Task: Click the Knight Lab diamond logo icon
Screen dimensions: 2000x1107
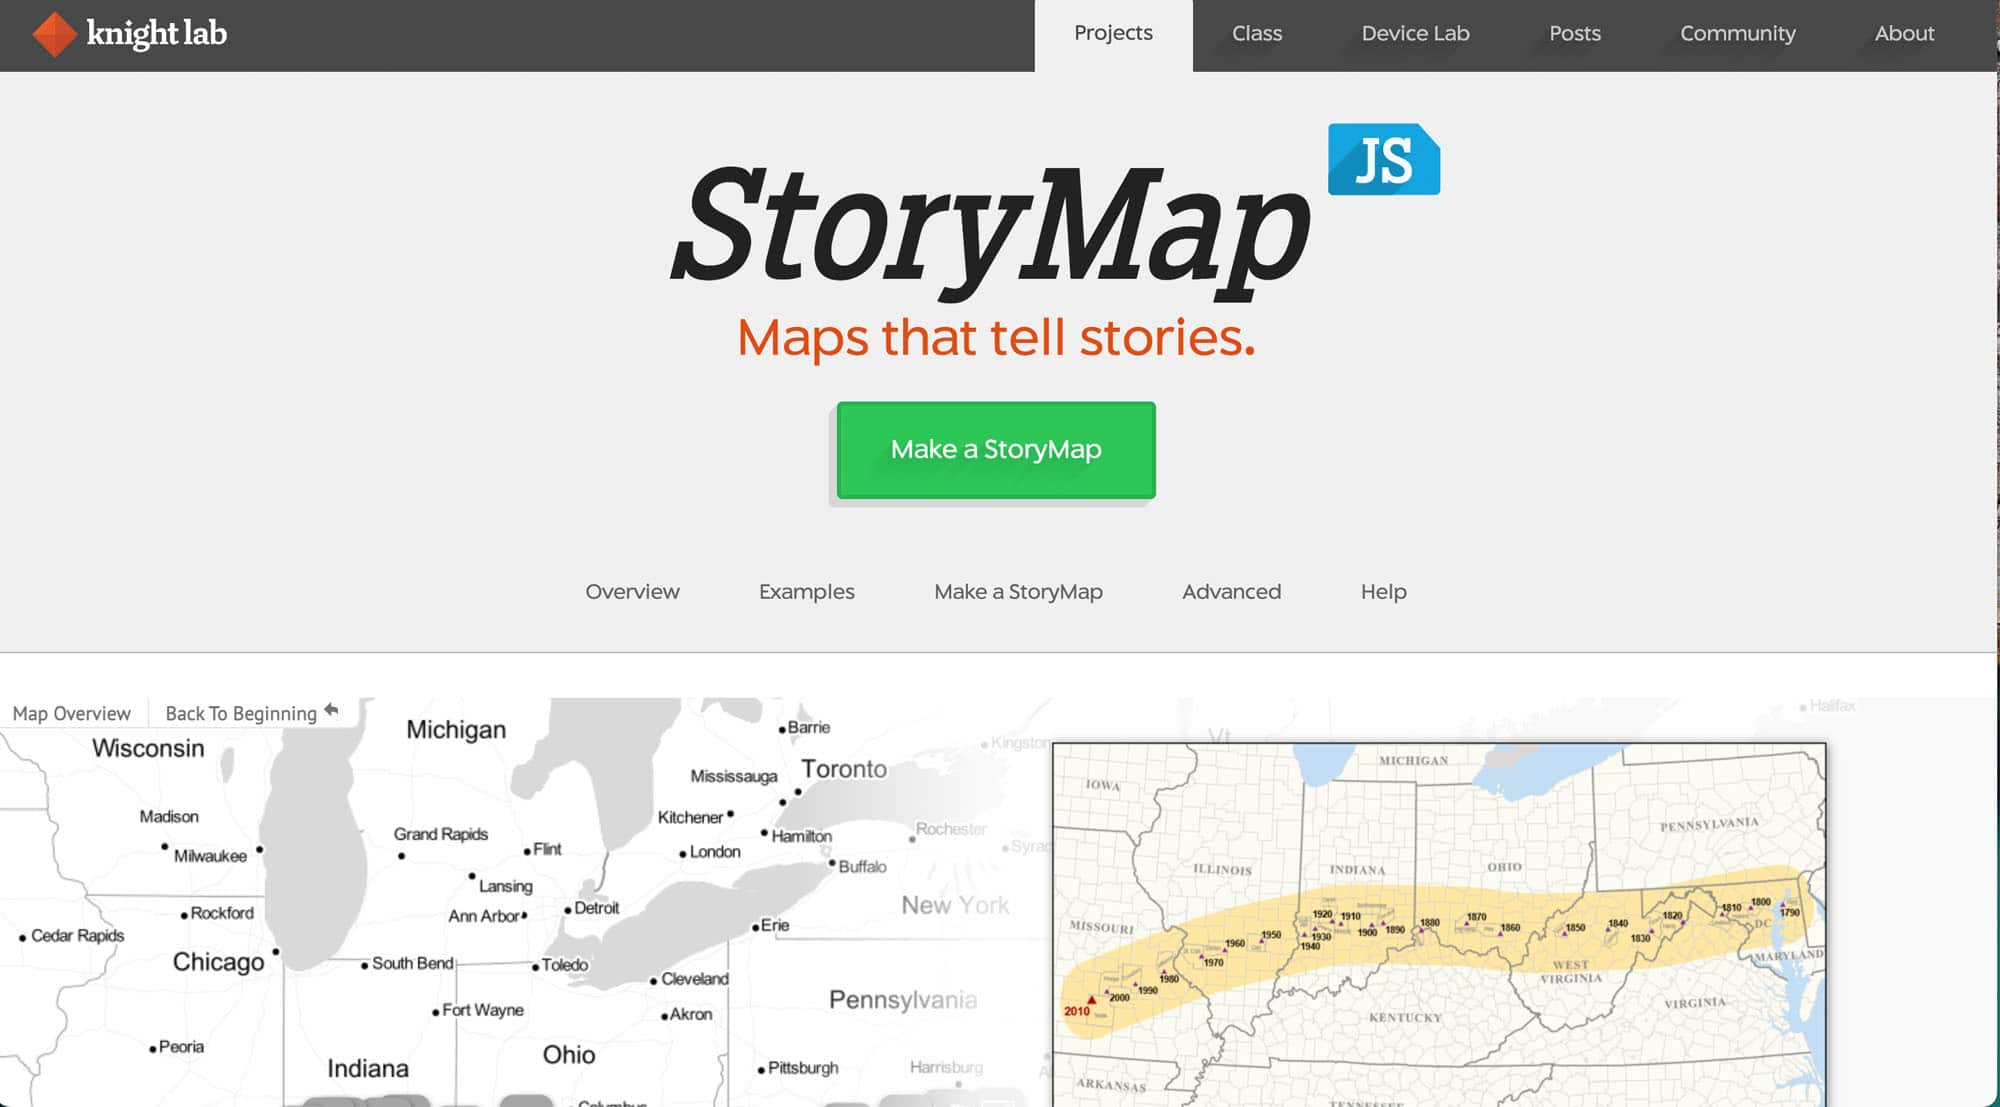Action: pyautogui.click(x=54, y=34)
